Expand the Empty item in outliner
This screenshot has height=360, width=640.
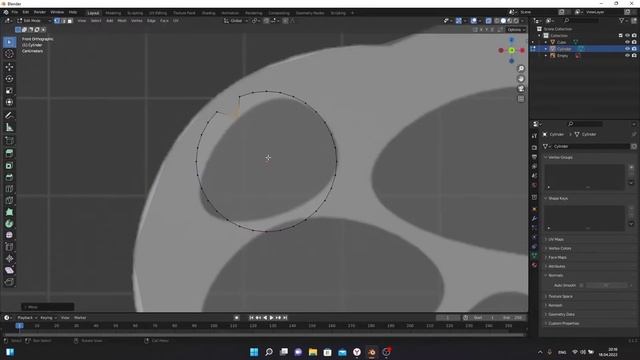[546, 56]
